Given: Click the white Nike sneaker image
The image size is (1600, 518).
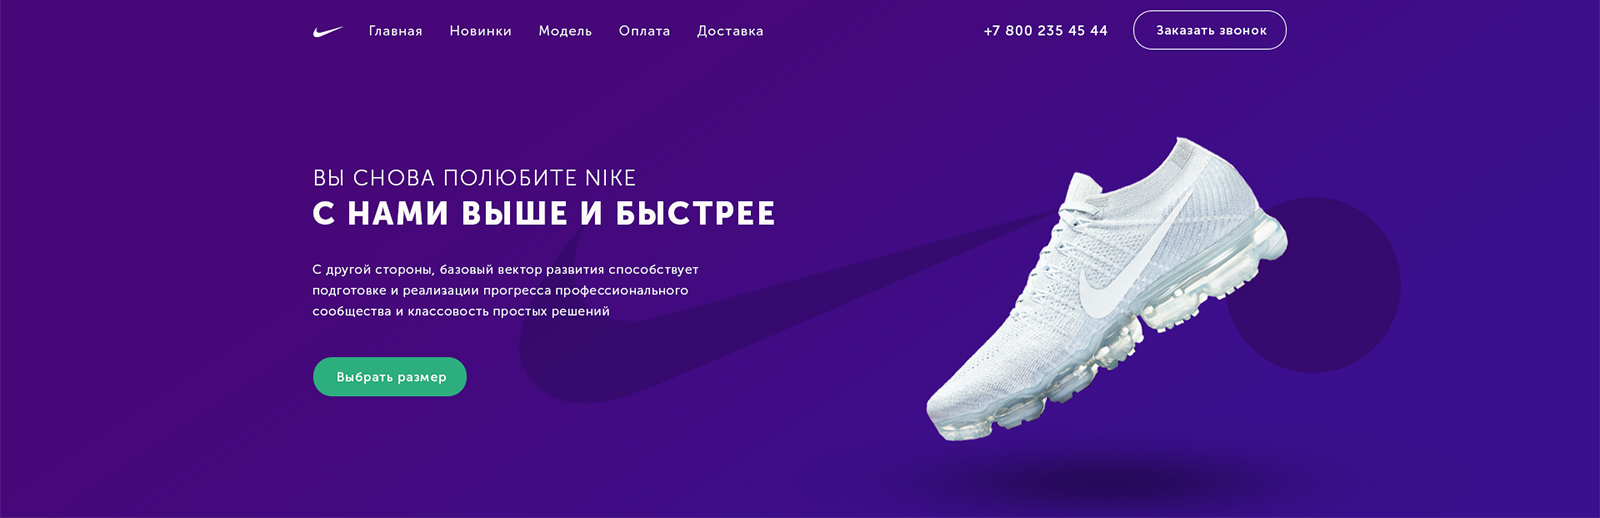Looking at the screenshot, I should click(1105, 290).
